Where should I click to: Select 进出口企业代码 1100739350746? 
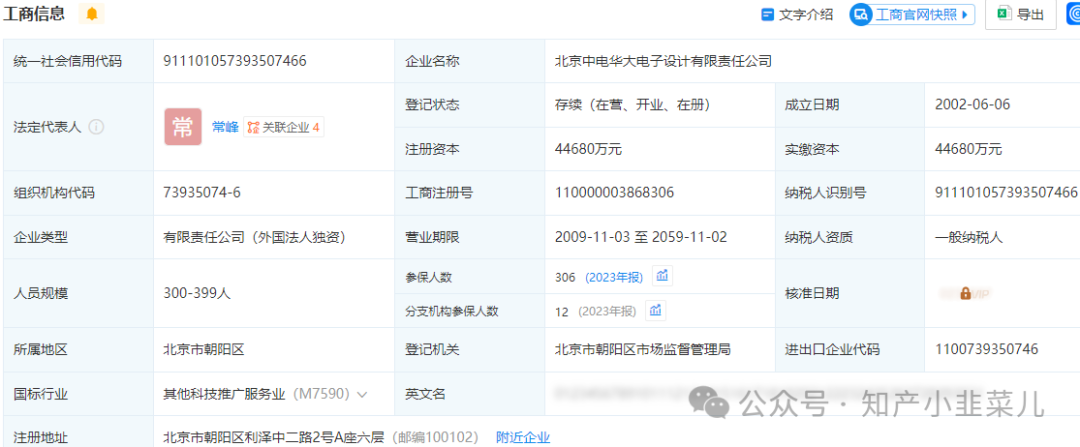coord(986,349)
